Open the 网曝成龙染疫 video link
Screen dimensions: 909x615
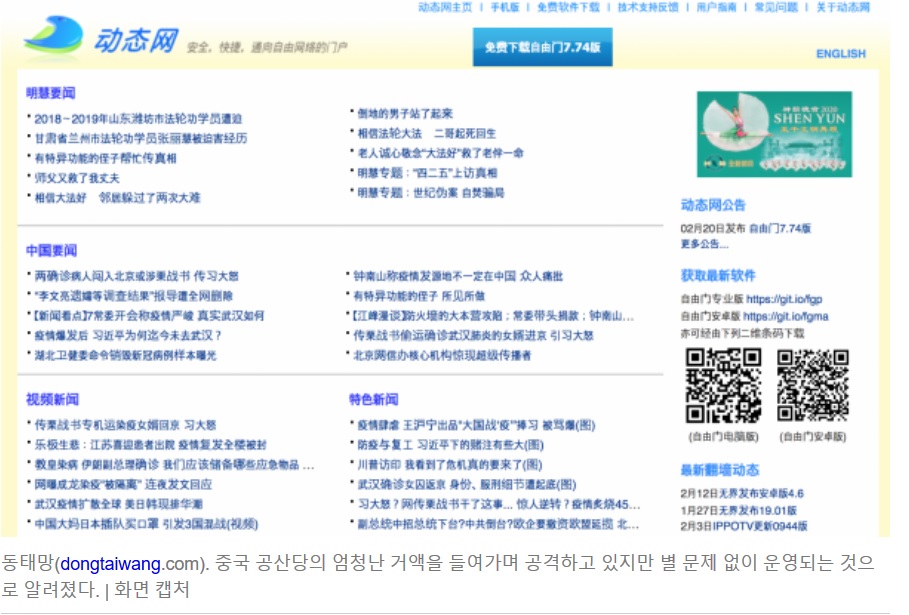pyautogui.click(x=123, y=484)
